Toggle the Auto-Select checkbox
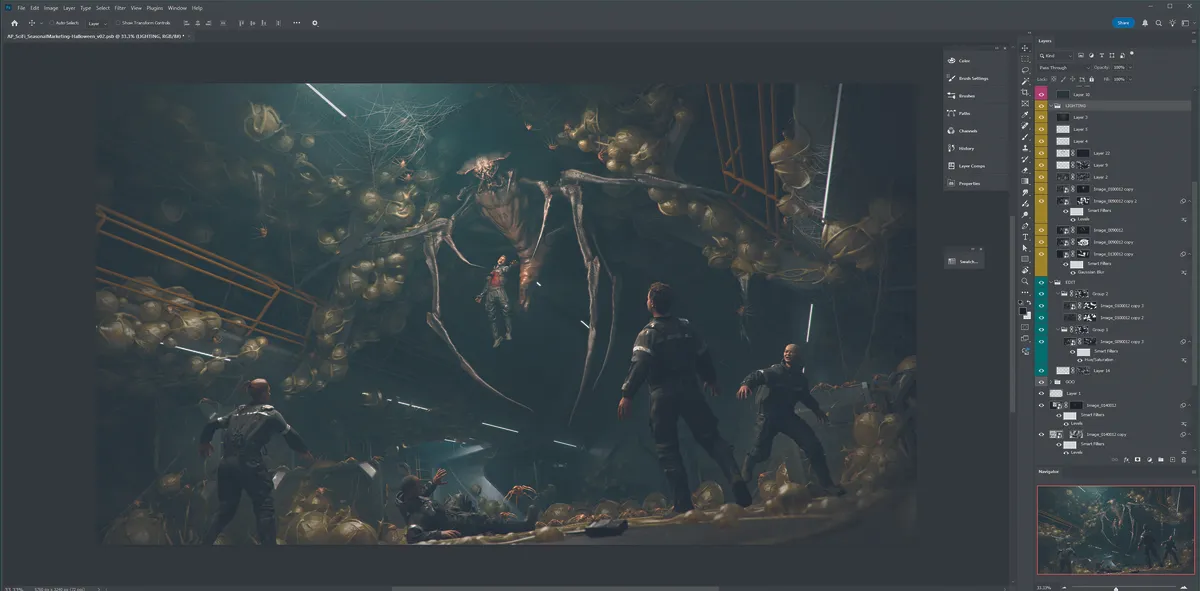This screenshot has width=1200, height=591. click(x=51, y=22)
